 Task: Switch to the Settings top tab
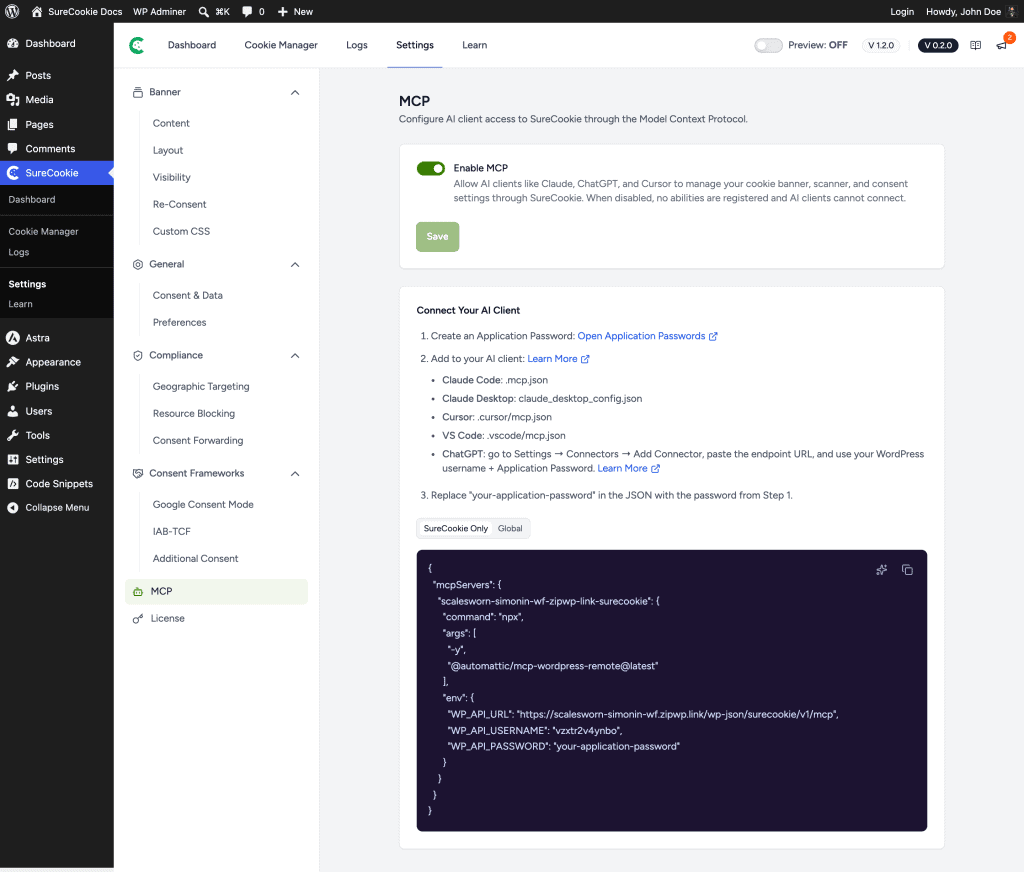pyautogui.click(x=415, y=45)
